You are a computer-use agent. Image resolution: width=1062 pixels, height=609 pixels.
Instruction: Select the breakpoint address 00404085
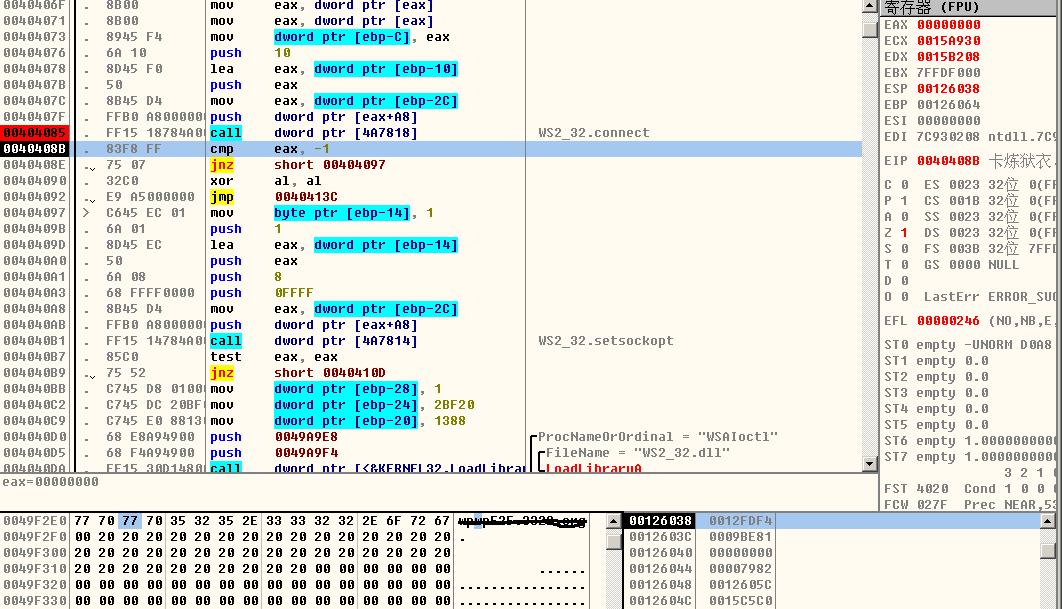[35, 133]
